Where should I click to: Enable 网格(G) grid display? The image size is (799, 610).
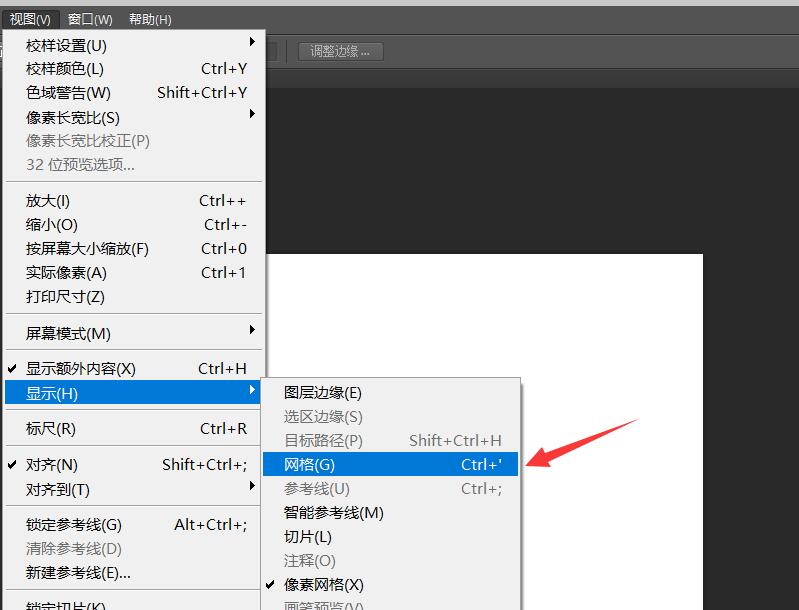(x=390, y=464)
